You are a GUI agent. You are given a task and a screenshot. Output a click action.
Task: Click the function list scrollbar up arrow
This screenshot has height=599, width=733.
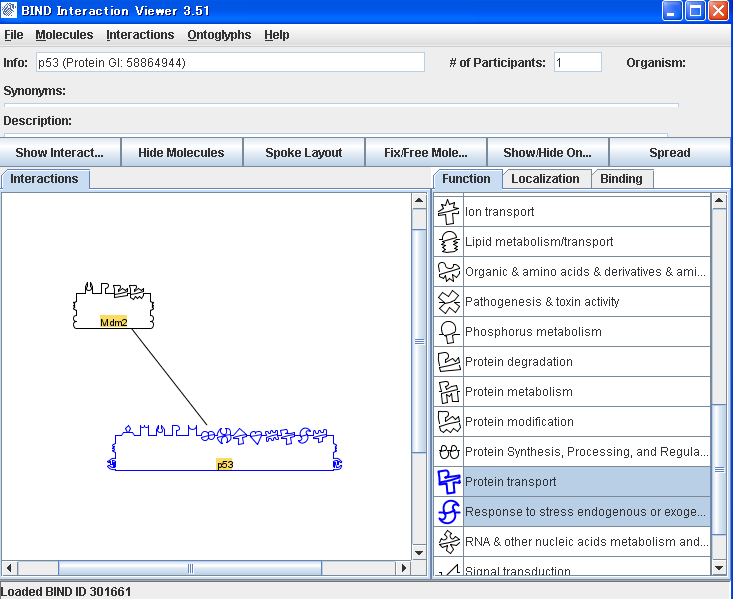point(719,201)
